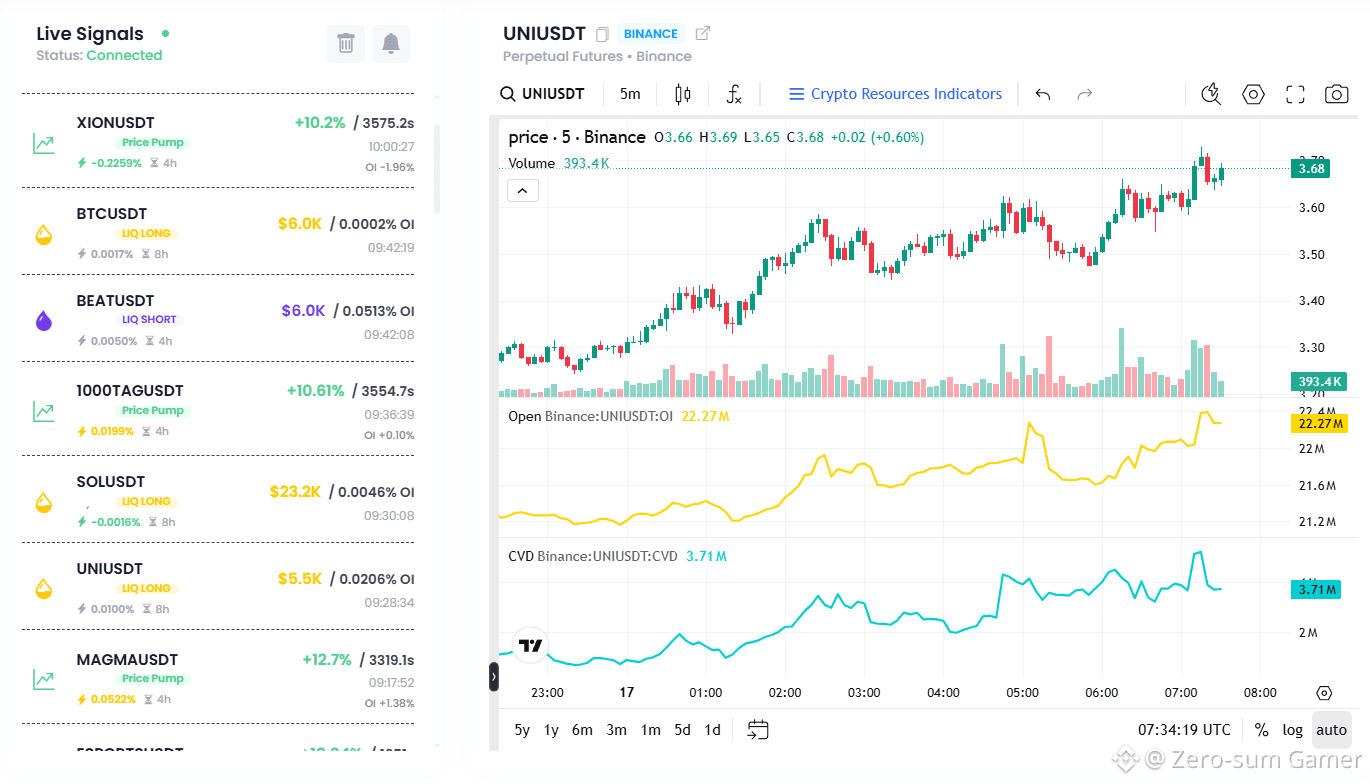The image size is (1370, 784).
Task: Click the 22.27M open interest label
Action: click(x=1318, y=423)
